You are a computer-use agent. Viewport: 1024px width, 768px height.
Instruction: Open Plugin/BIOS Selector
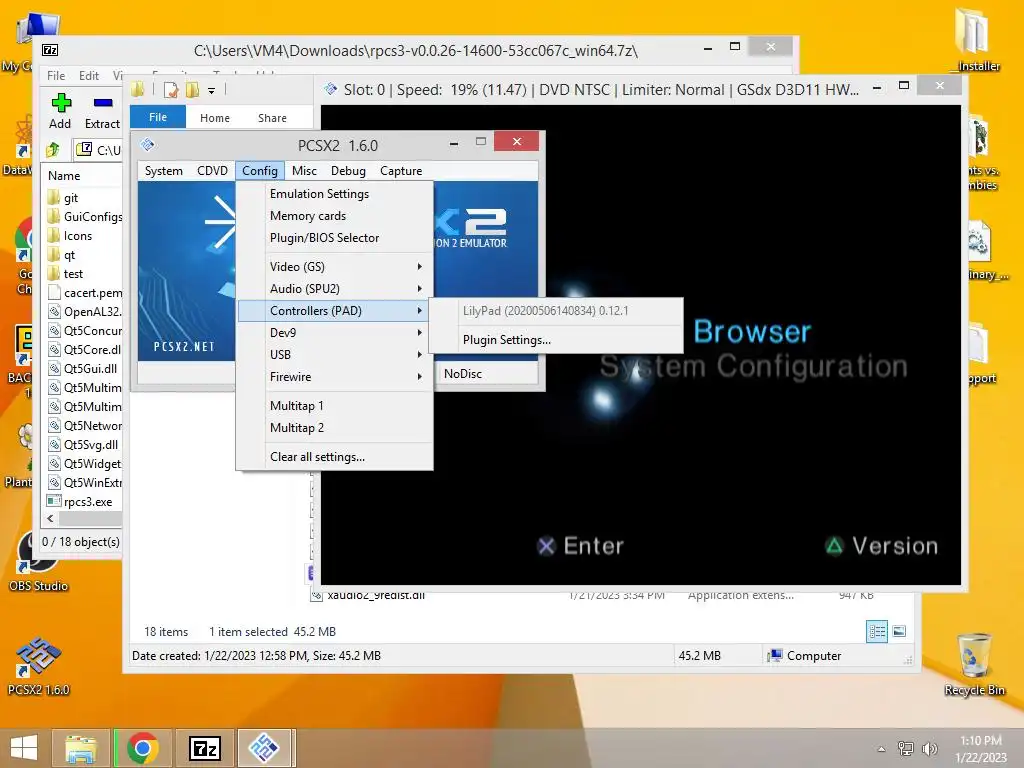click(x=324, y=238)
